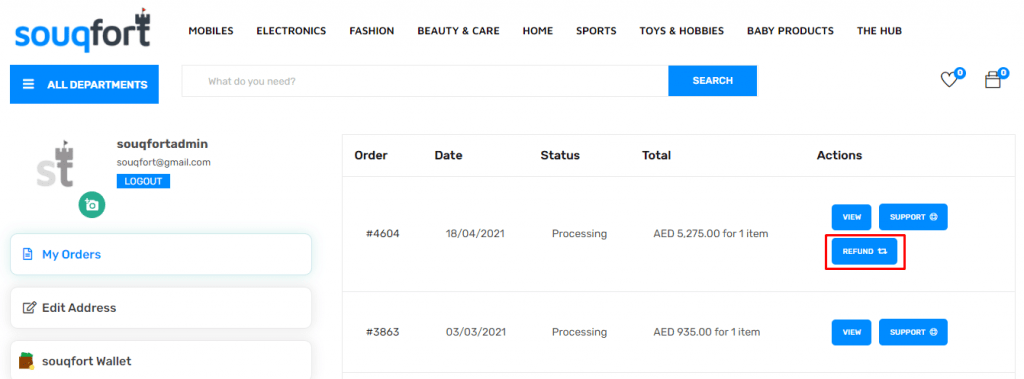1024x379 pixels.
Task: Request support for order #4604
Action: coord(913,217)
